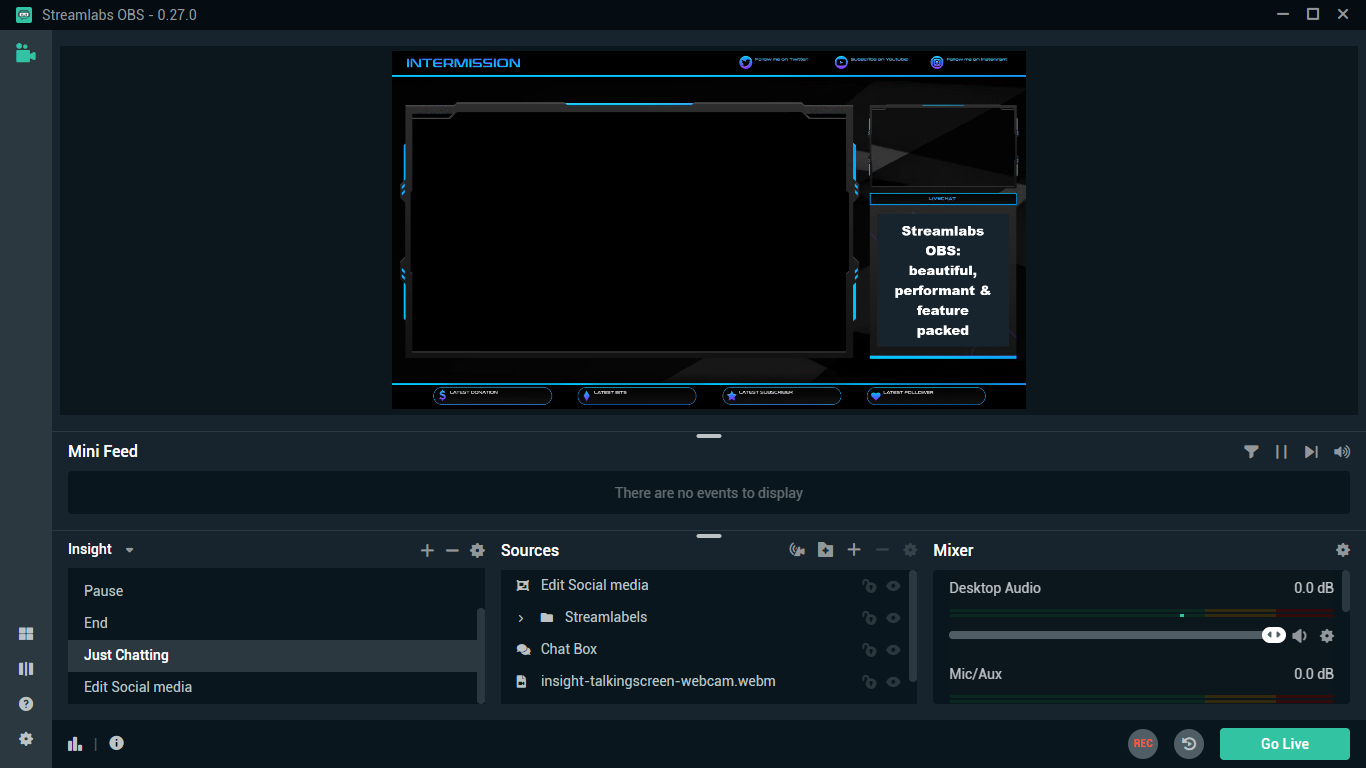
Task: Click the "Mini Feed" heading
Action: click(103, 451)
